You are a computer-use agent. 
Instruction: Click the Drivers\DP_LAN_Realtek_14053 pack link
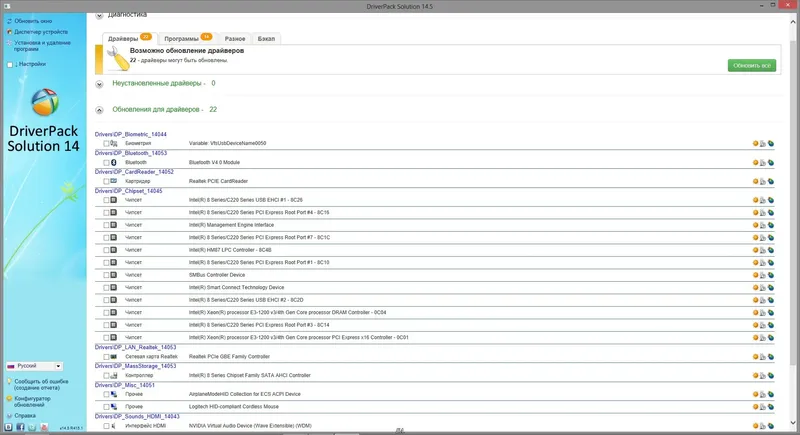coord(135,347)
